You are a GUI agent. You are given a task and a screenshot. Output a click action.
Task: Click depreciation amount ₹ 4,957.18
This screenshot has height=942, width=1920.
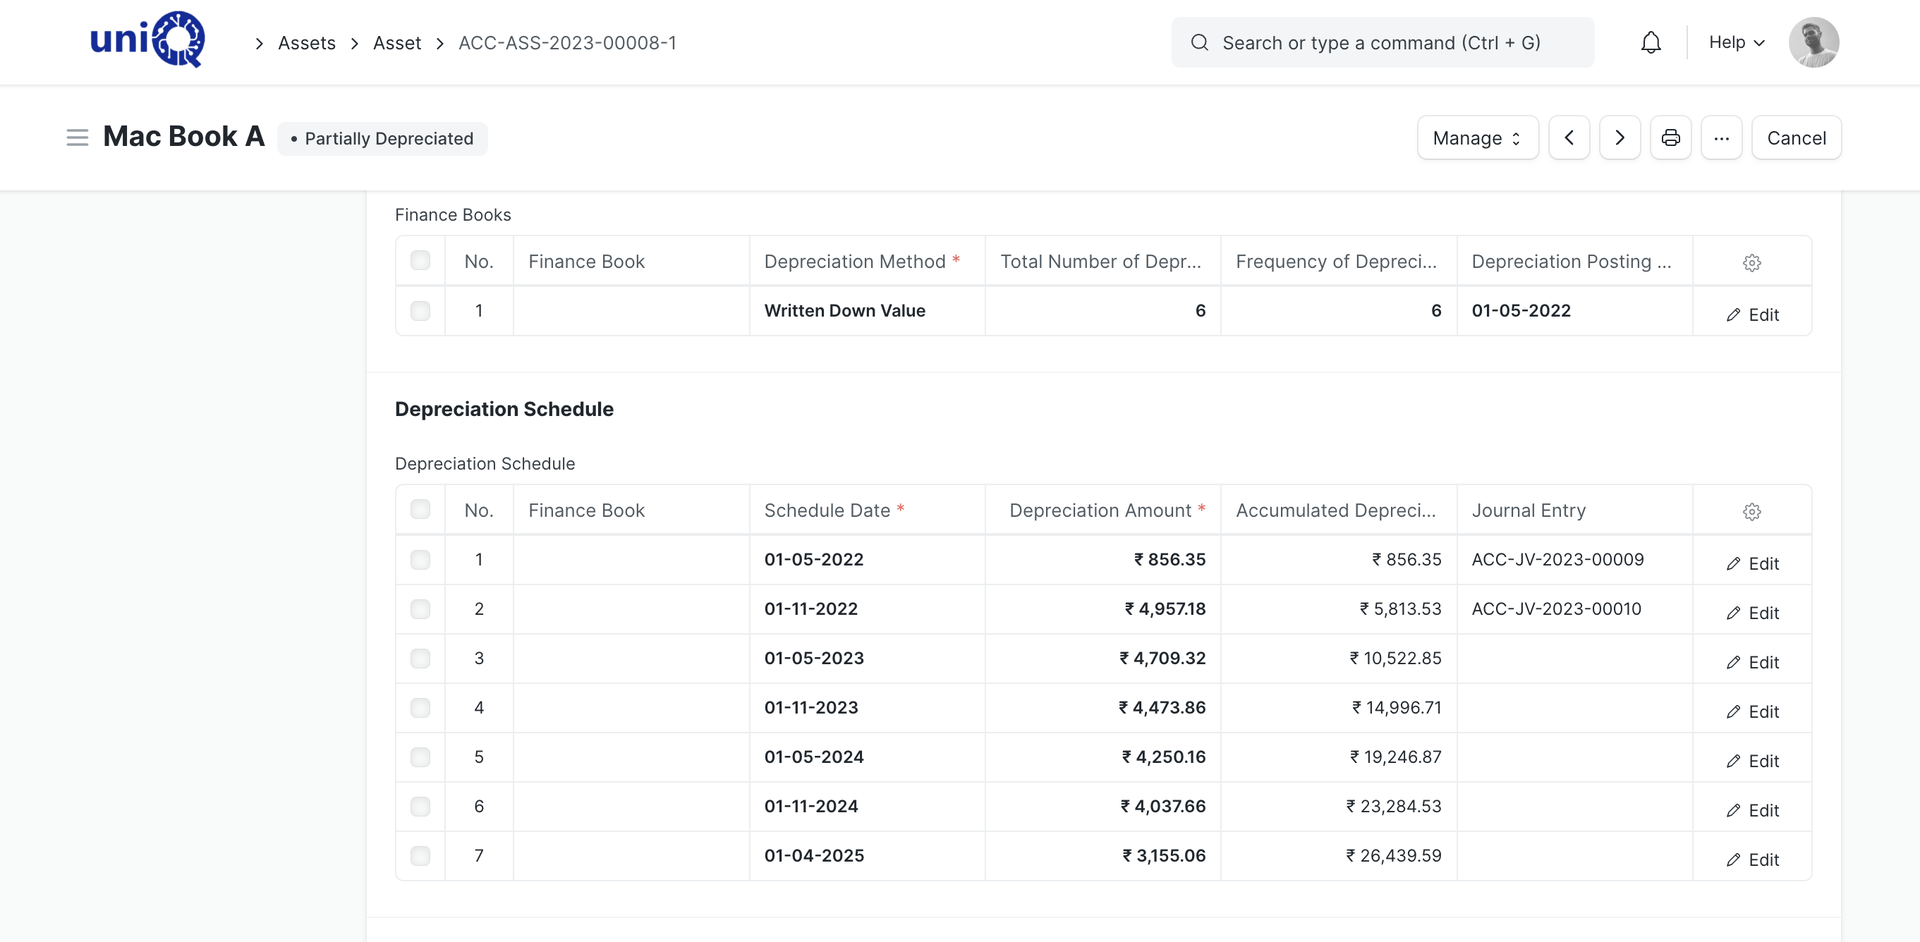[1165, 608]
